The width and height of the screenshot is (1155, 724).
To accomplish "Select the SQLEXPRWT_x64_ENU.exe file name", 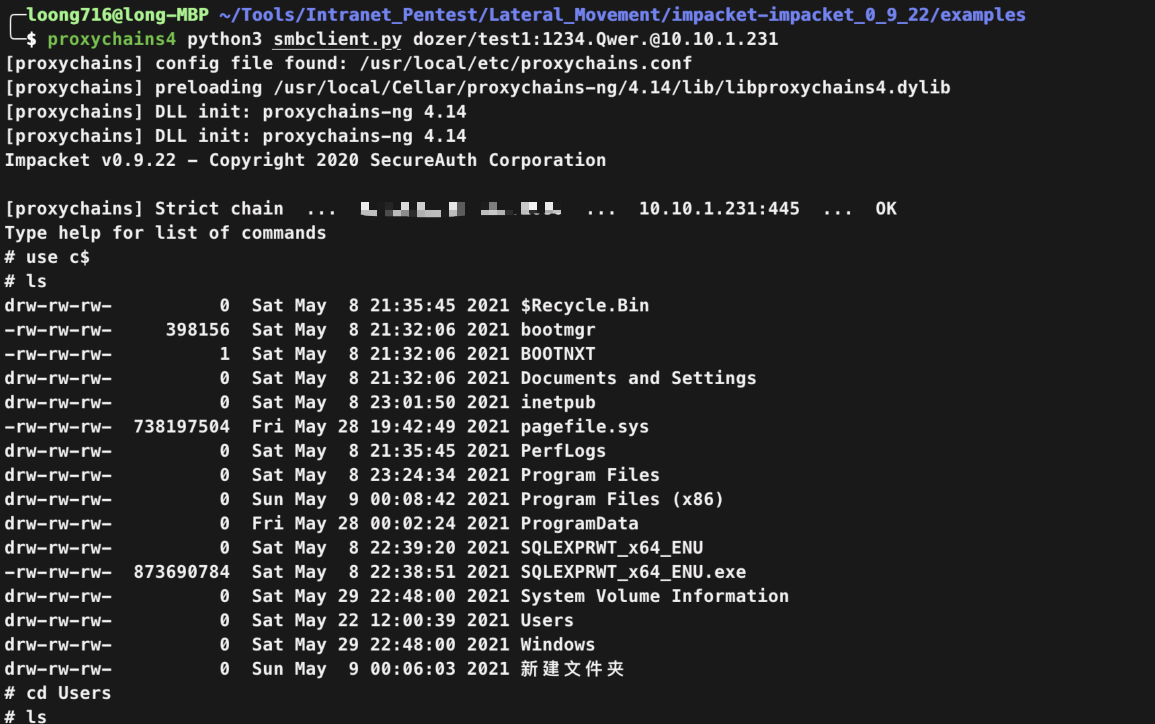I will 633,572.
